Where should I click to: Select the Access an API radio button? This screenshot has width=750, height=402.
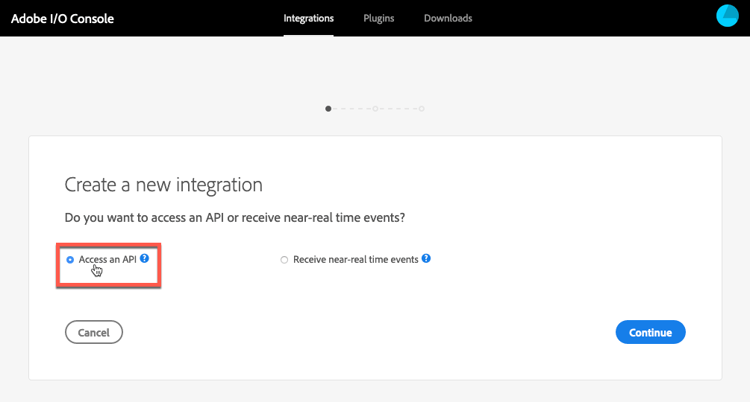point(70,260)
